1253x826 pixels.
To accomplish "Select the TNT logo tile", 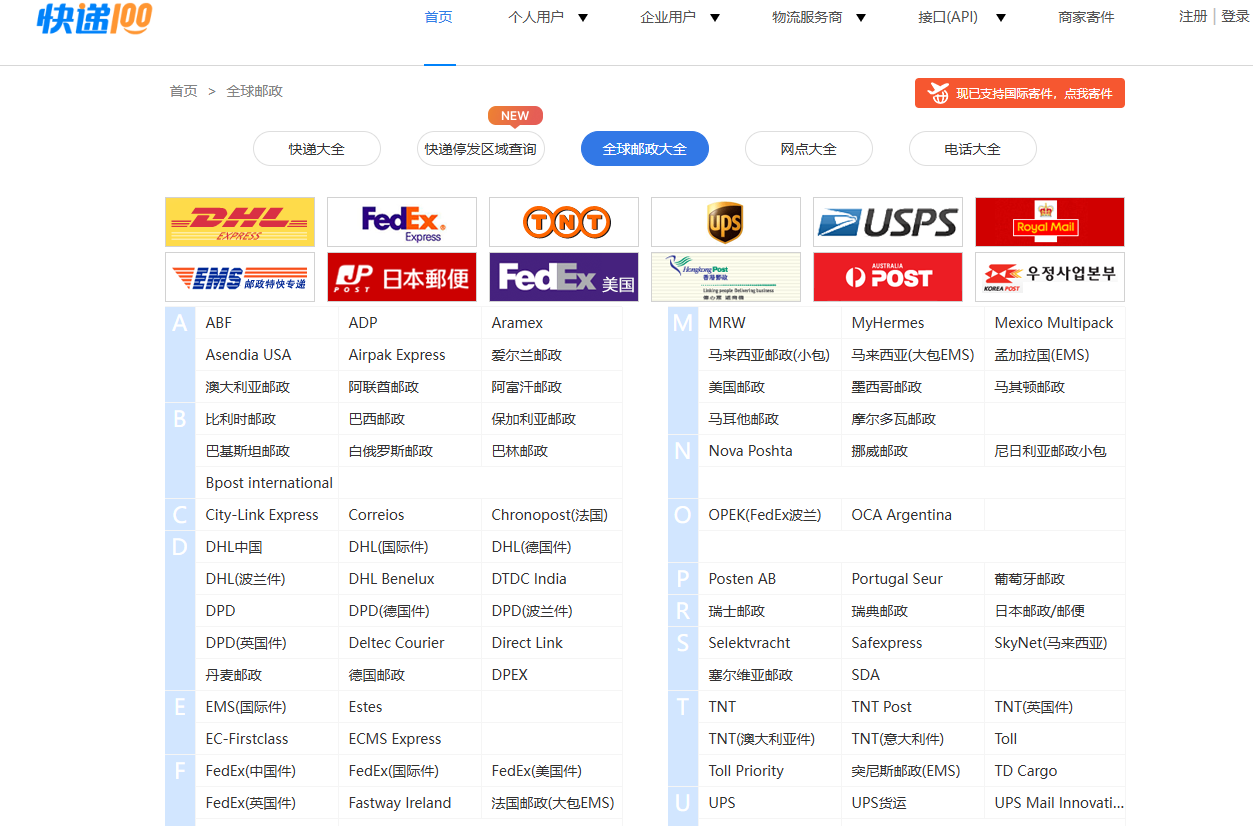I will point(563,222).
